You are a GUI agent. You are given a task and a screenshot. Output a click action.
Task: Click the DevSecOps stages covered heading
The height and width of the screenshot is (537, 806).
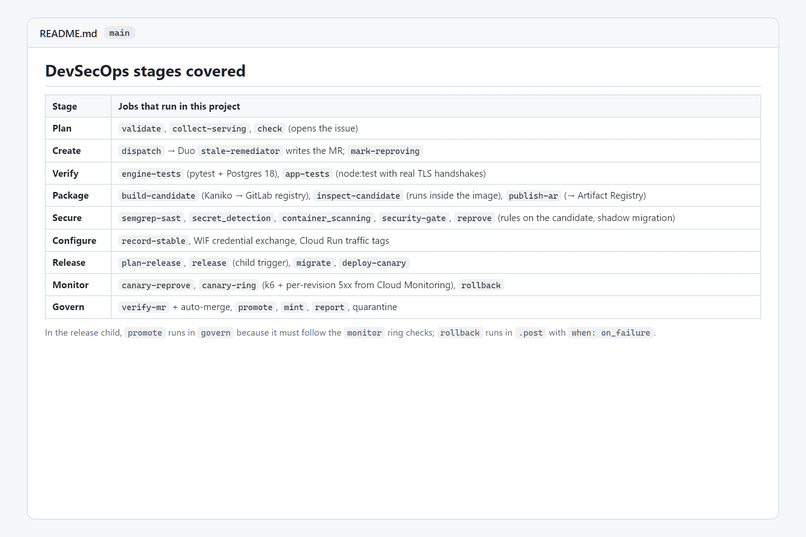coord(145,71)
